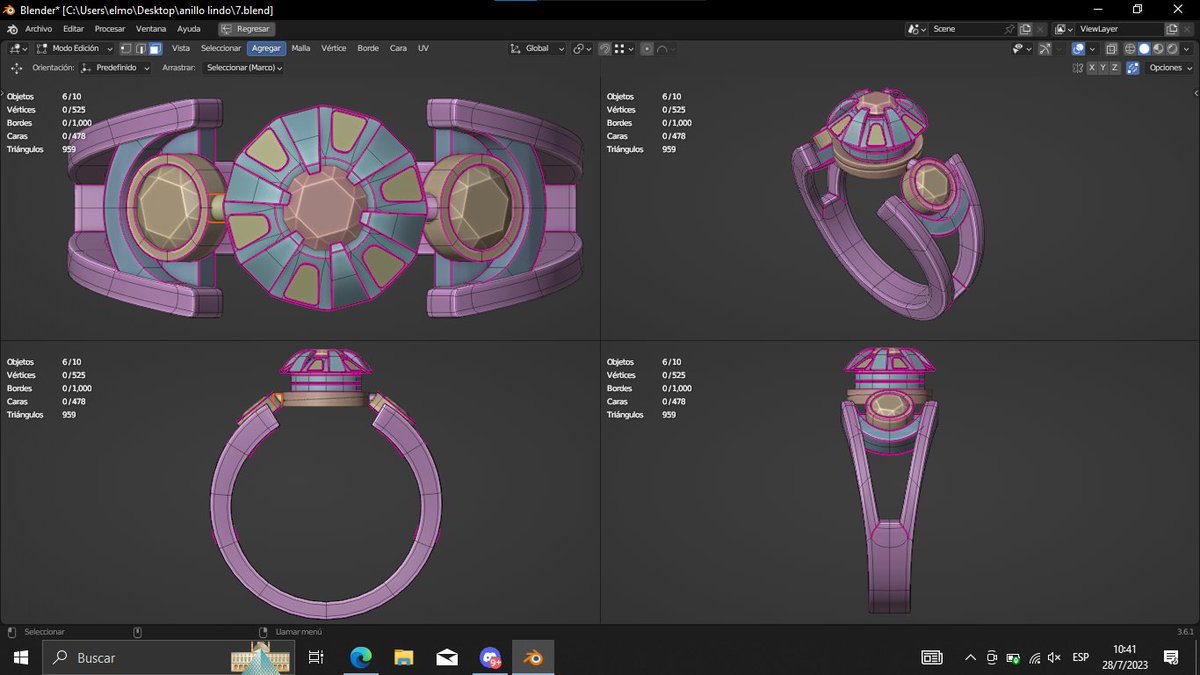This screenshot has width=1200, height=675.
Task: Open the pivot point dropdown
Action: 582,48
